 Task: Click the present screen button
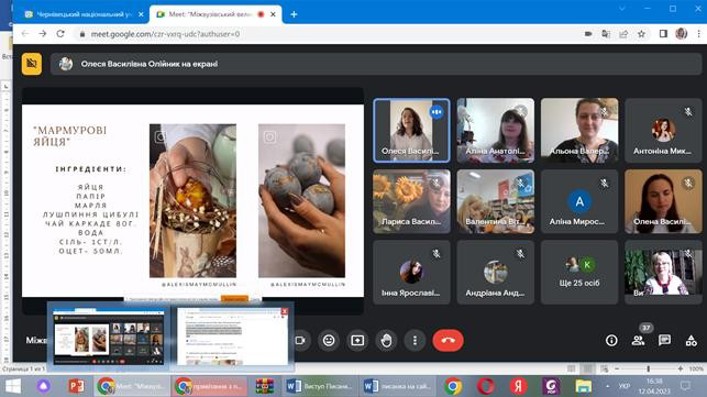click(358, 340)
